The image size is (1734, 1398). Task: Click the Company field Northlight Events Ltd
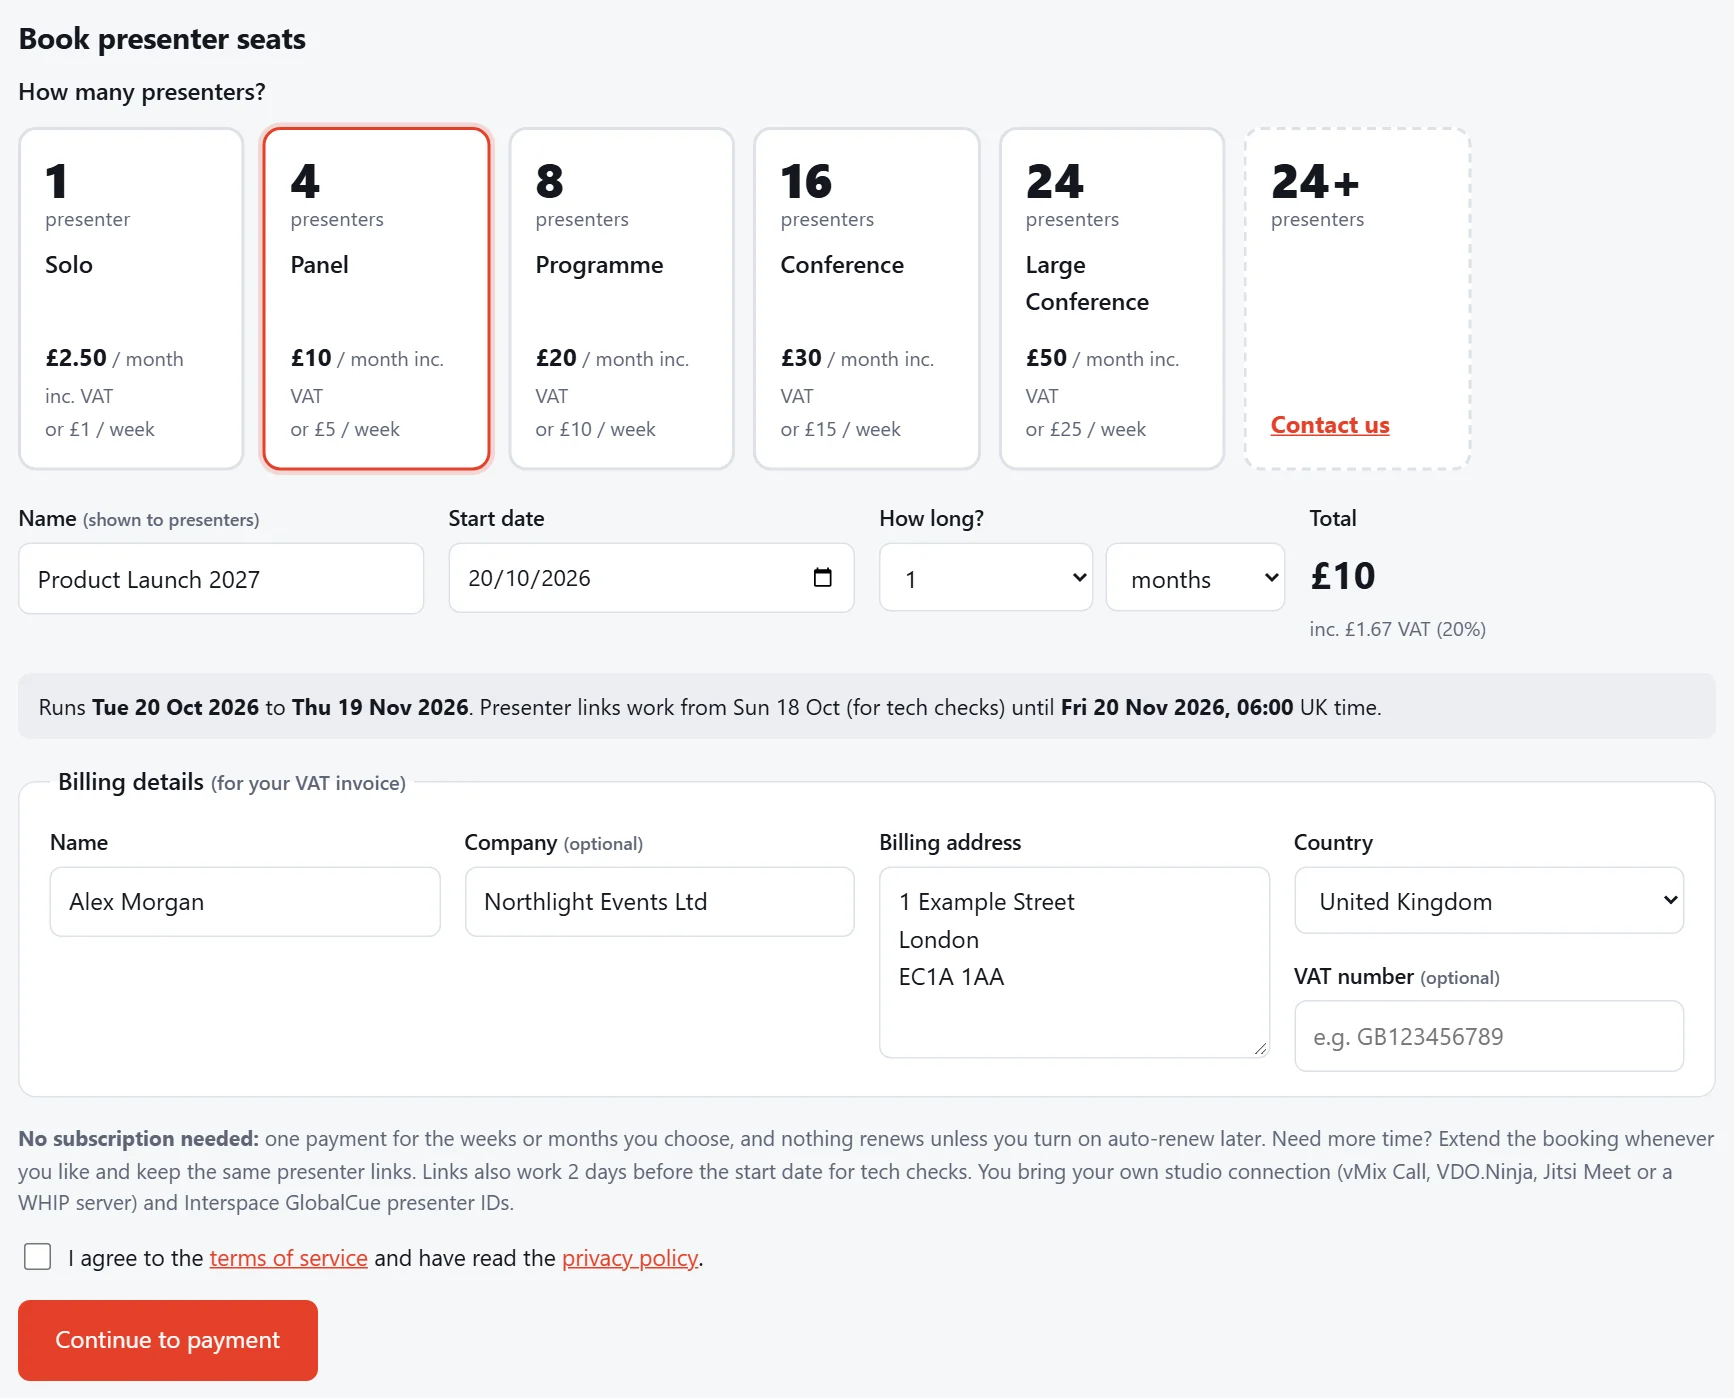tap(659, 901)
